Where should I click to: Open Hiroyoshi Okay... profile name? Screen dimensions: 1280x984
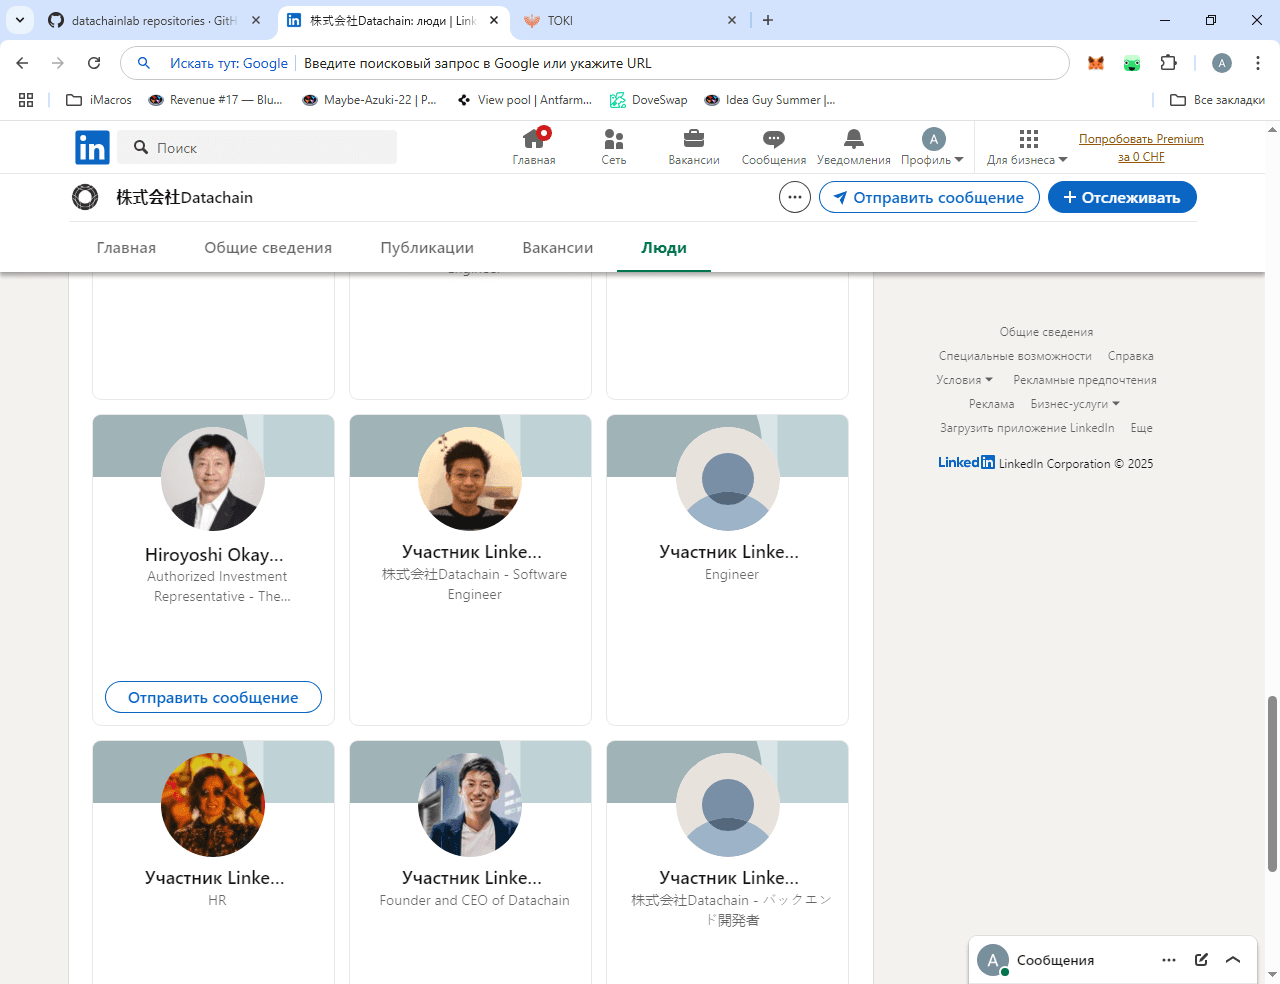pos(214,554)
